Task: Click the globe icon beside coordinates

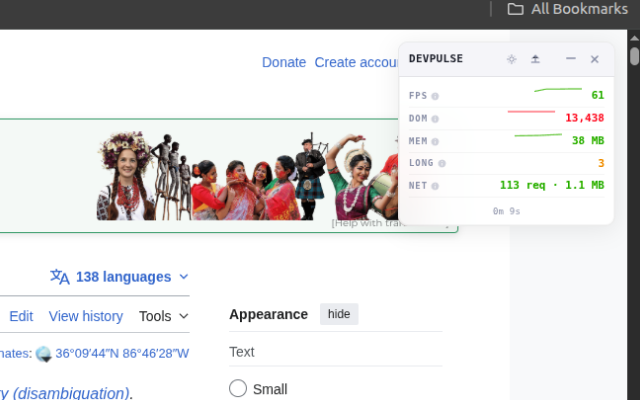Action: point(44,354)
